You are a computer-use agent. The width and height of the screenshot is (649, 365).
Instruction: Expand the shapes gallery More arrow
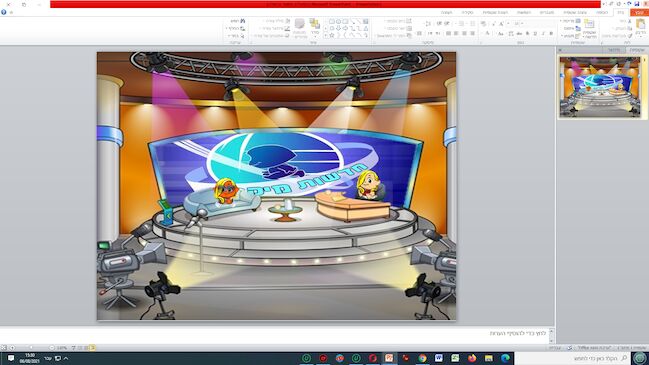pyautogui.click(x=325, y=36)
